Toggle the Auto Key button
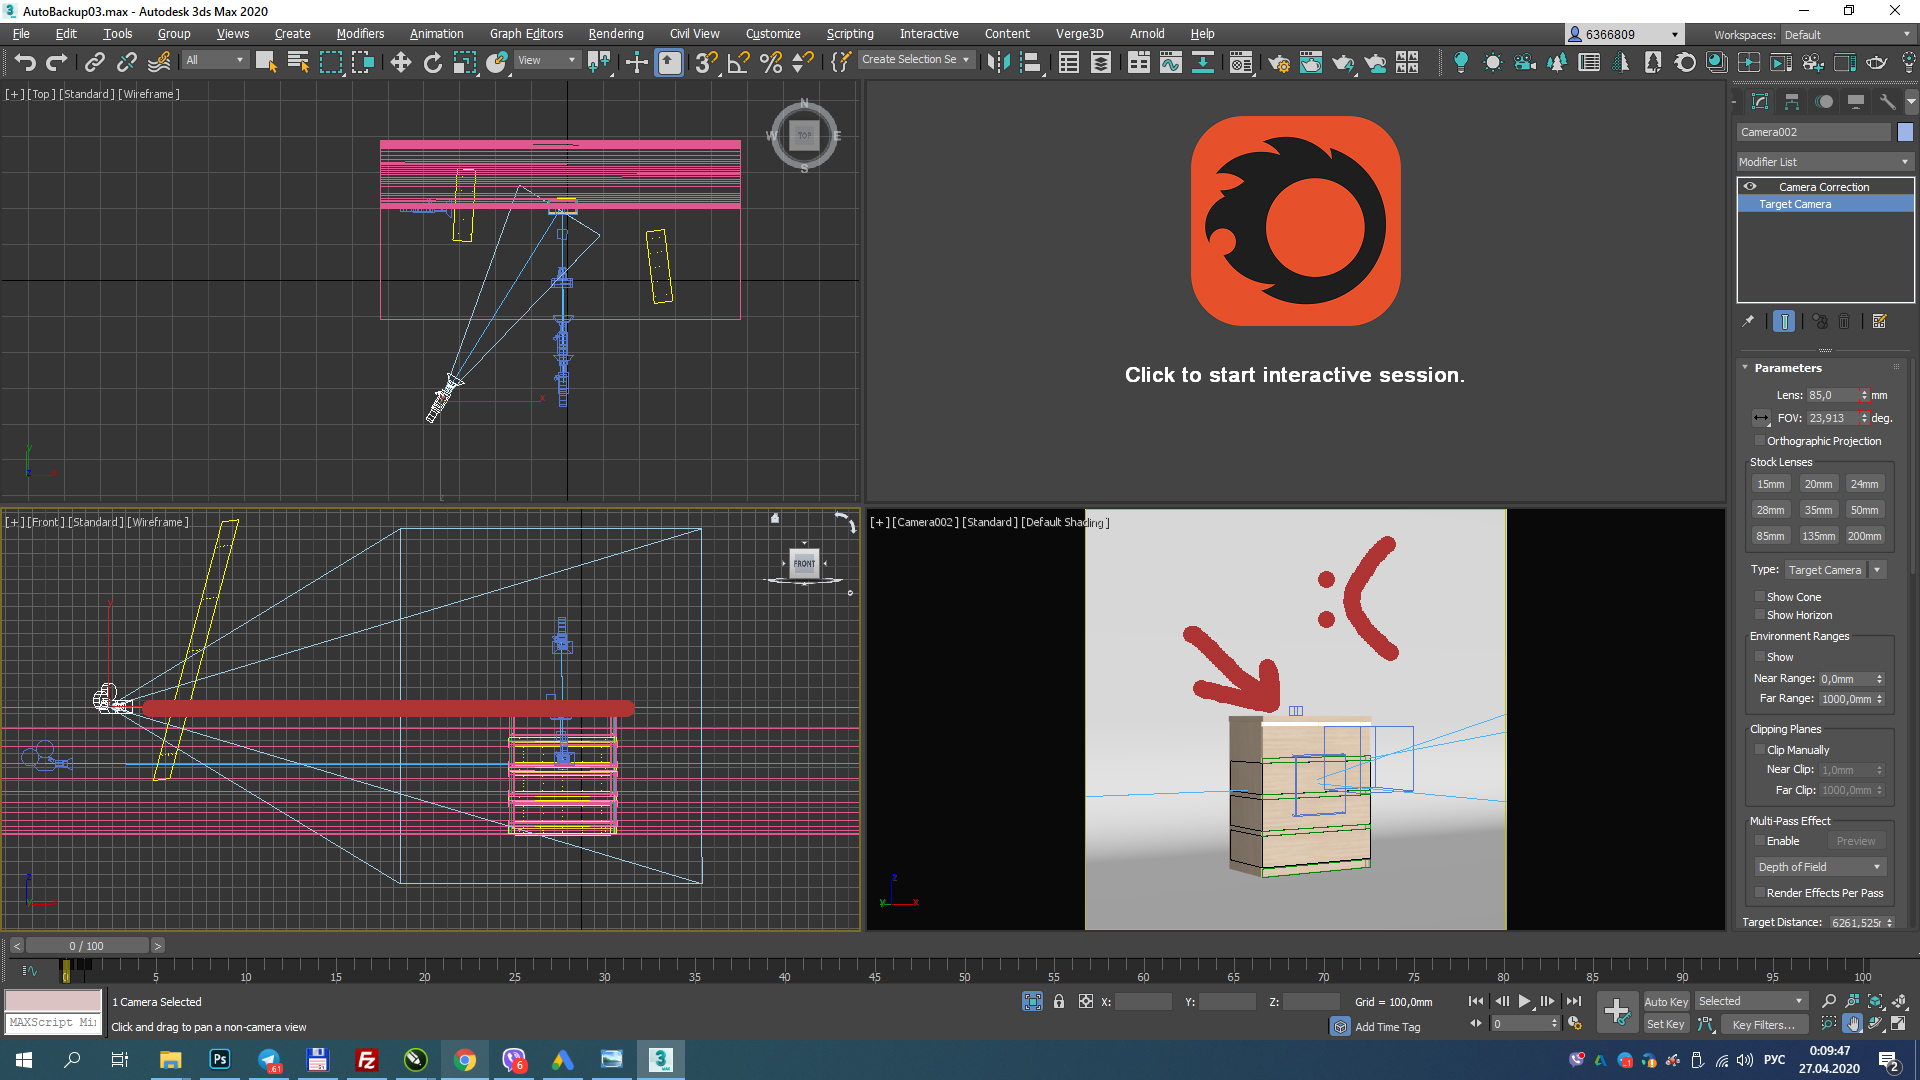This screenshot has height=1080, width=1920. coord(1666,1001)
